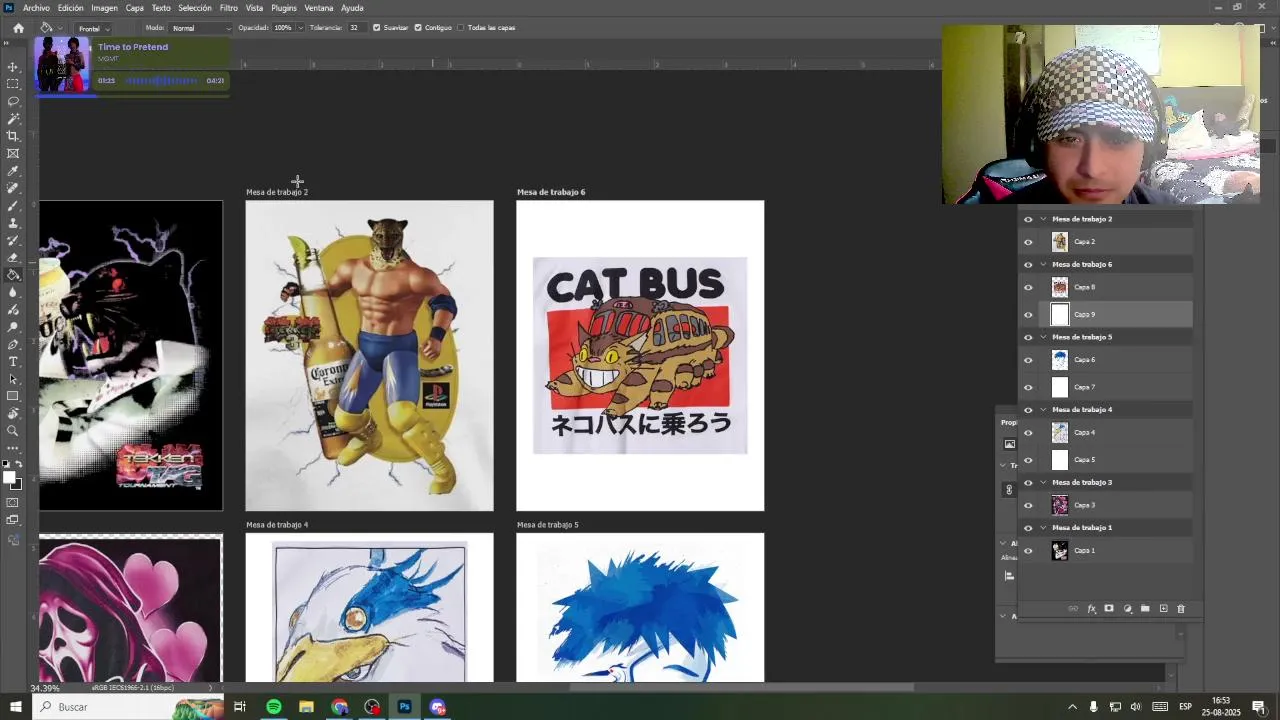Add layer mask in Layers panel
This screenshot has height=720, width=1280.
click(1109, 608)
